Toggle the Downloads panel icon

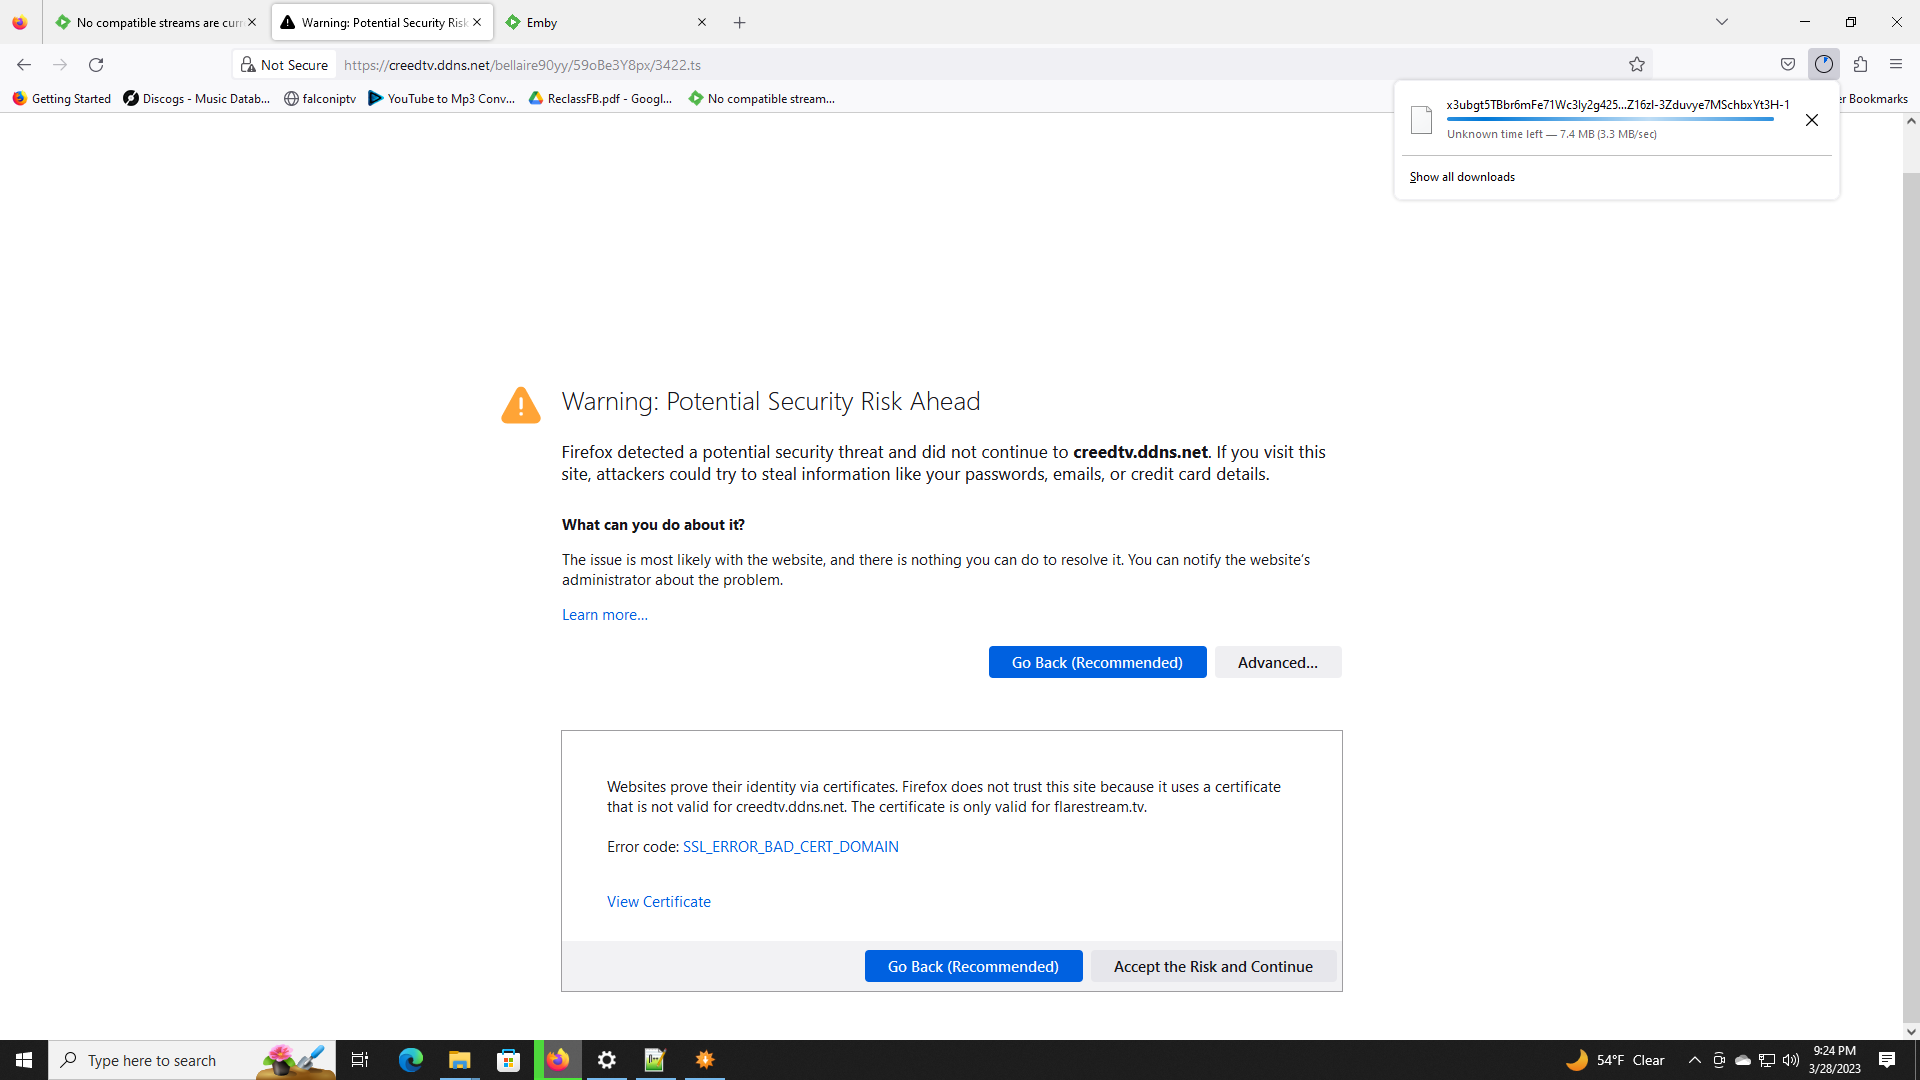[1824, 65]
